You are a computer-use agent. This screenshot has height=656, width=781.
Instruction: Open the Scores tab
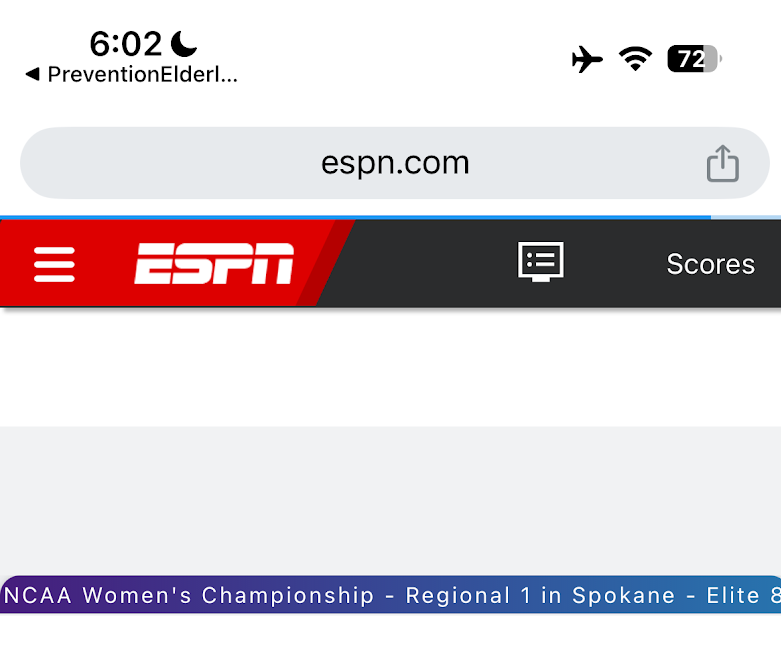coord(710,264)
